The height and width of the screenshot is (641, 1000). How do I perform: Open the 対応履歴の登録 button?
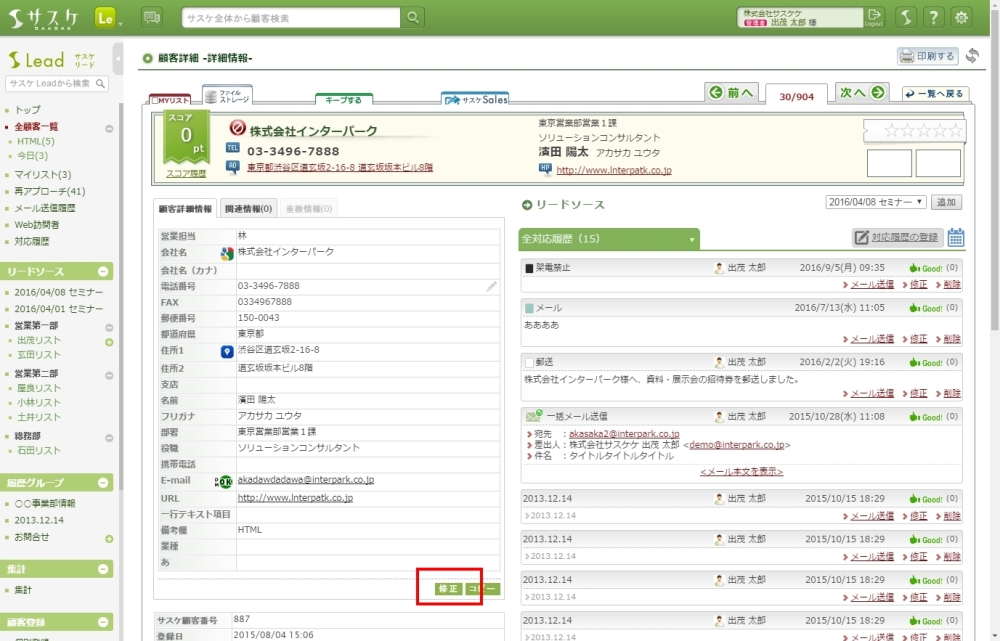[897, 238]
